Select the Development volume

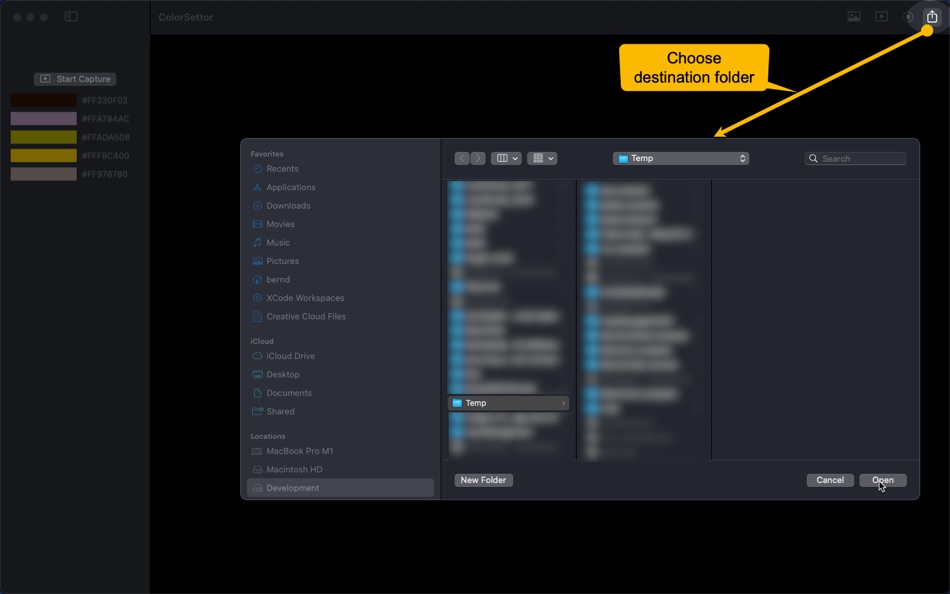pos(340,488)
